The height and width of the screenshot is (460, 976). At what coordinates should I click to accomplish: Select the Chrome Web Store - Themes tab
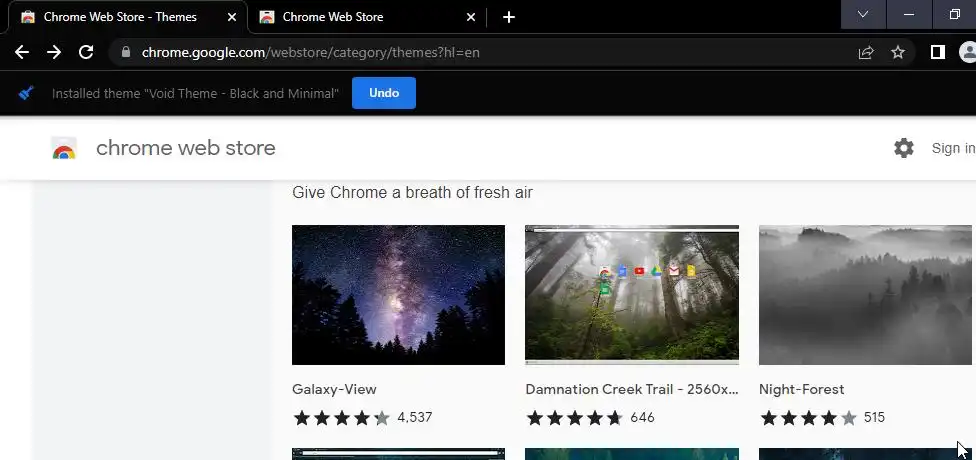coord(120,16)
